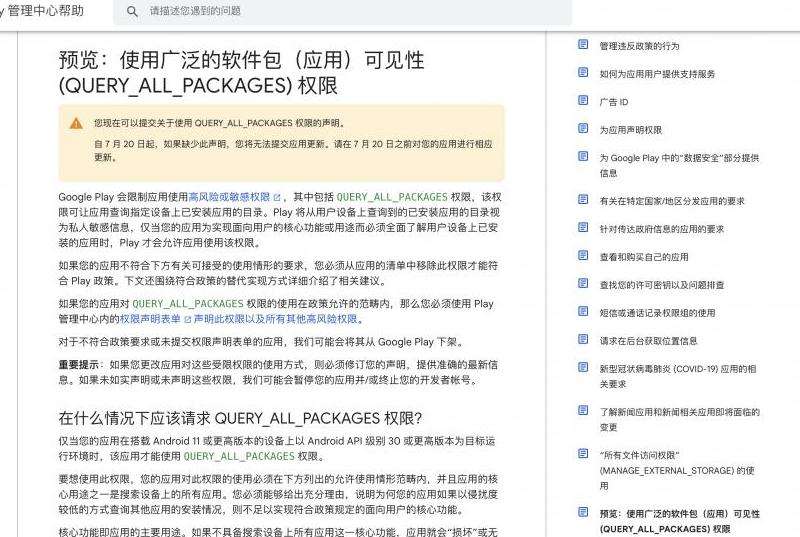Click document icon beside 有关在特定国家/地区分发应用的要求

[583, 199]
